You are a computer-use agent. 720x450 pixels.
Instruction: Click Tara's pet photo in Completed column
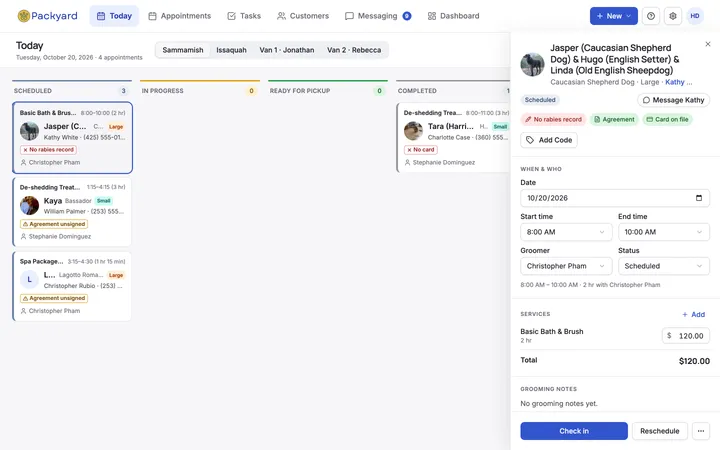(x=413, y=131)
